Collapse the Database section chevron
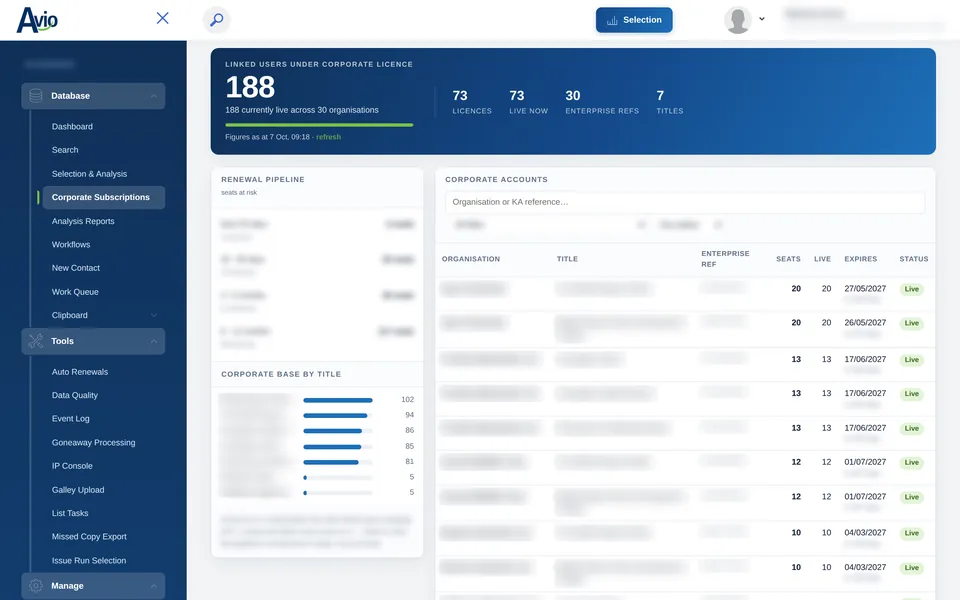This screenshot has width=960, height=600. coord(154,96)
